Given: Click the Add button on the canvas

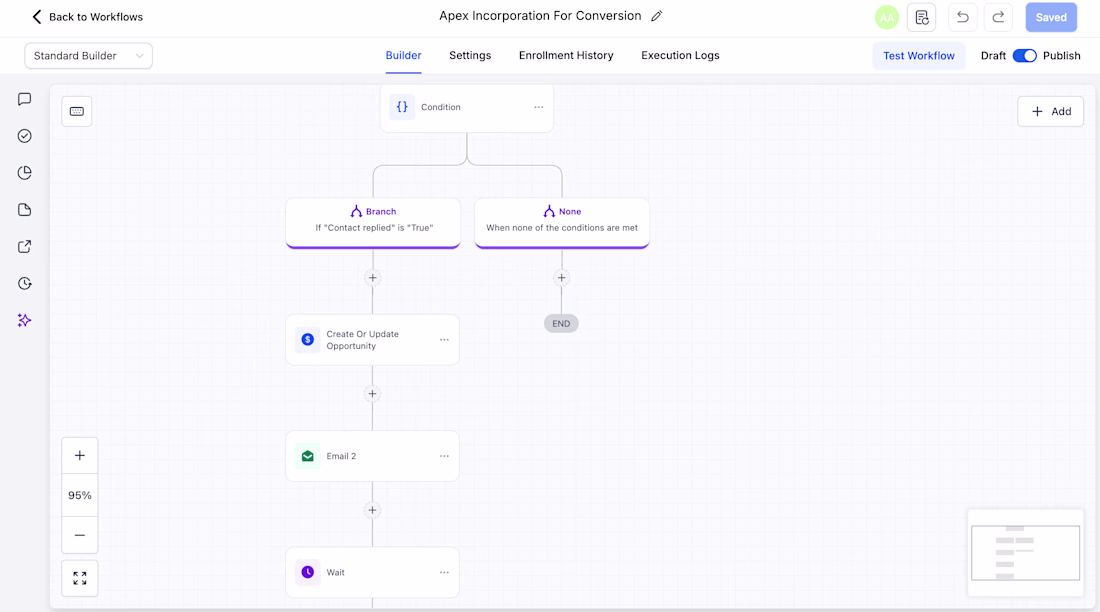Looking at the screenshot, I should (x=1050, y=112).
